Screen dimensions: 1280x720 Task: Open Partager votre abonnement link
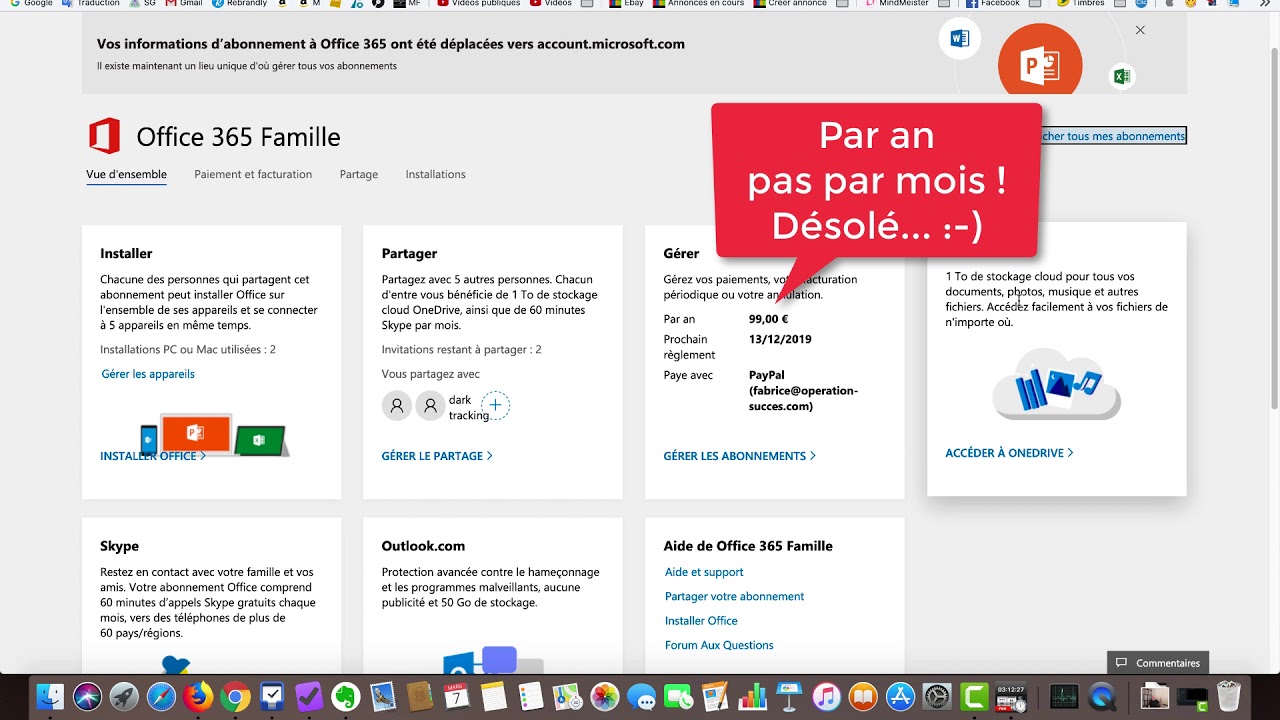[734, 596]
